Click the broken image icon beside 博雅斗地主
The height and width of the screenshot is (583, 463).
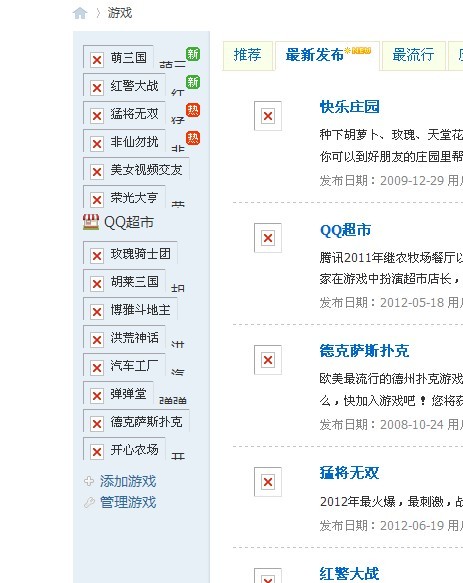coord(97,312)
